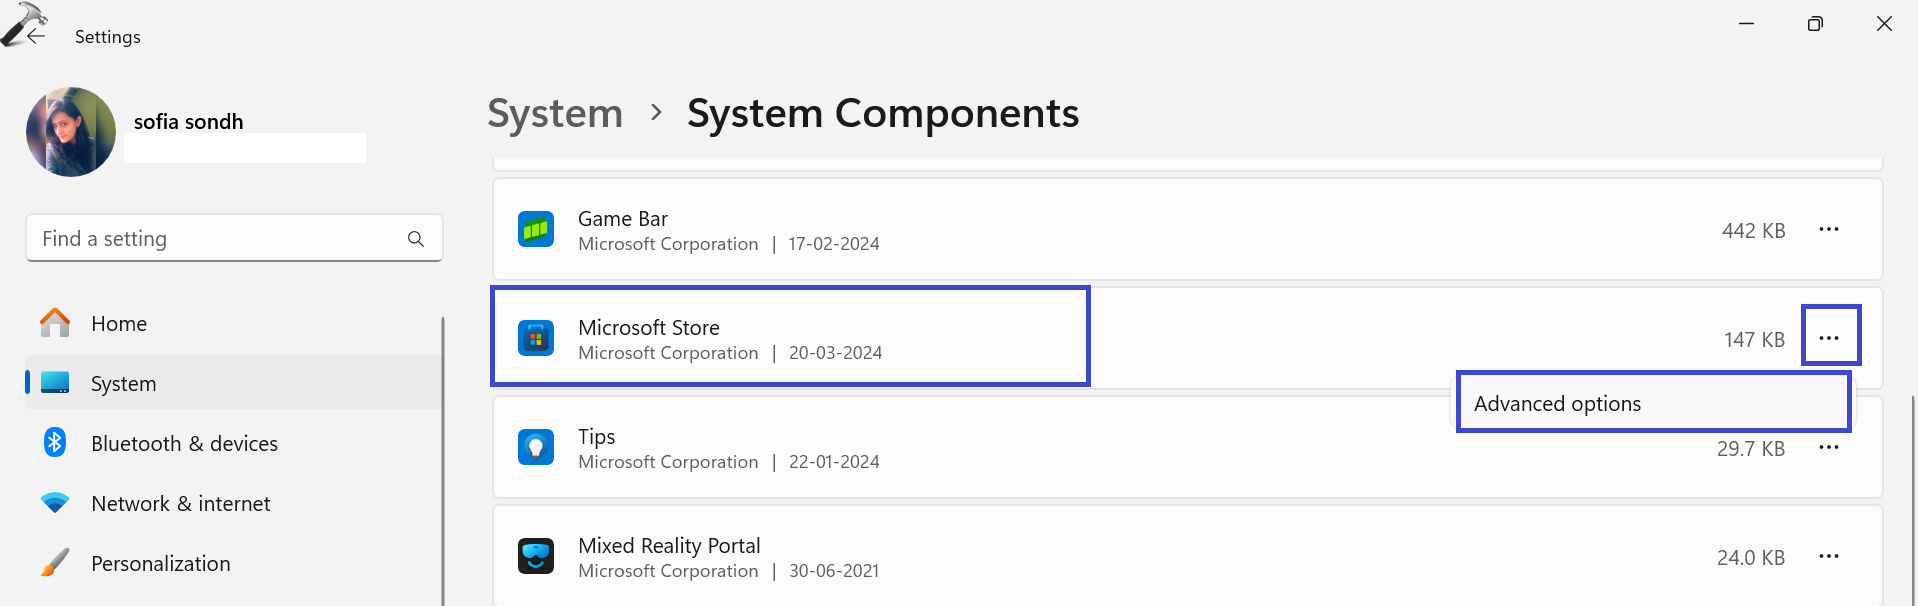Image resolution: width=1918 pixels, height=606 pixels.
Task: Open more options for Microsoft Store
Action: (x=1829, y=338)
